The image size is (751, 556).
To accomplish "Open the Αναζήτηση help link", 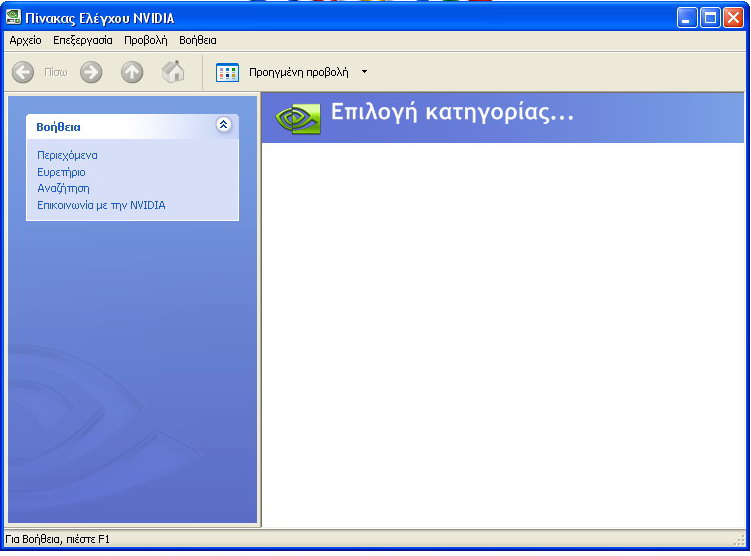I will 63,188.
